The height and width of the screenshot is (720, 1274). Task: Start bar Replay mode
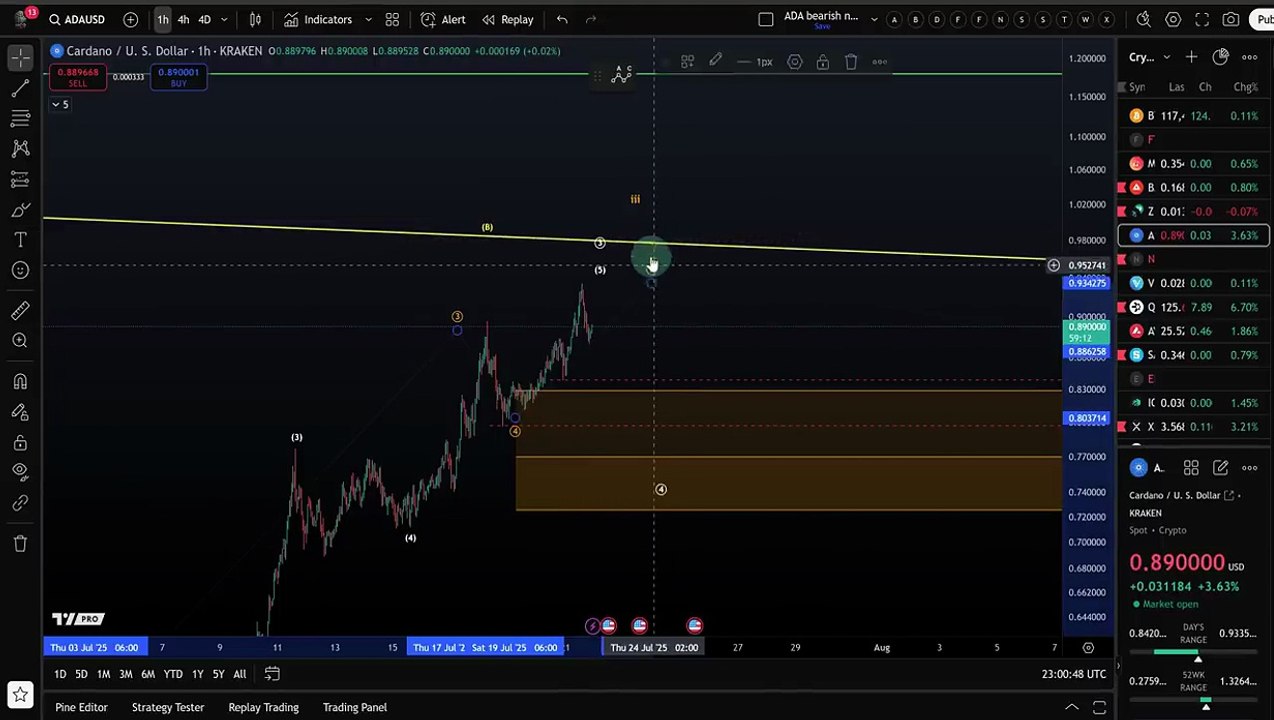[x=507, y=19]
